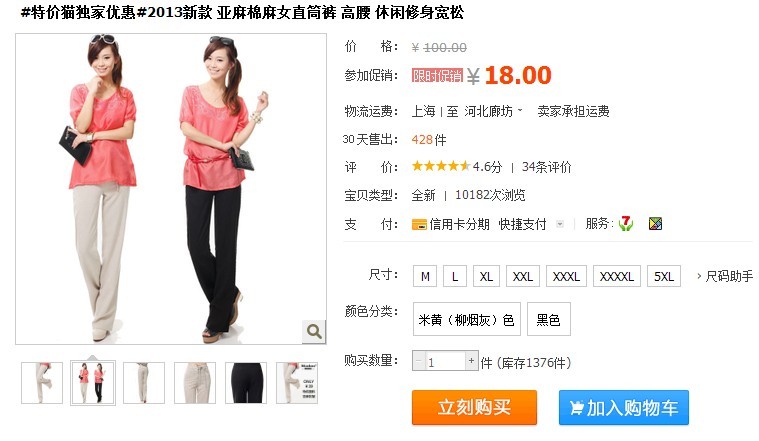
Task: Open the 34条评价 reviews link
Action: click(x=546, y=167)
